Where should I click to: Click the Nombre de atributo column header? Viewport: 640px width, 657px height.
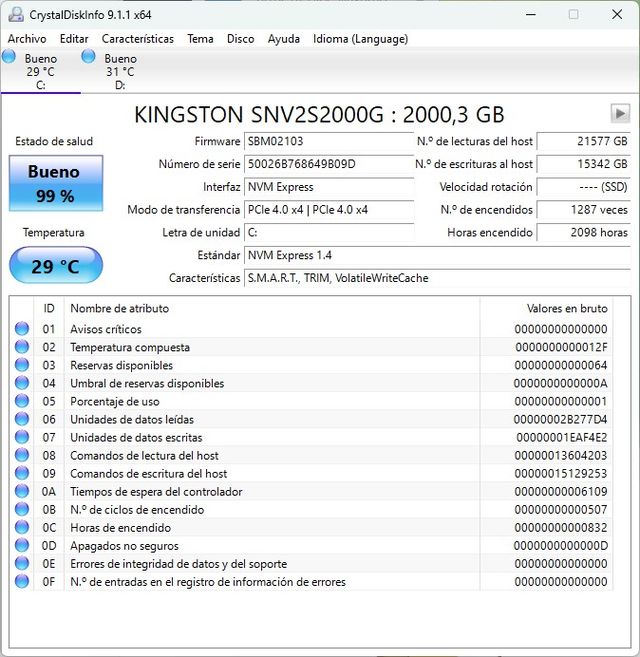(120, 309)
